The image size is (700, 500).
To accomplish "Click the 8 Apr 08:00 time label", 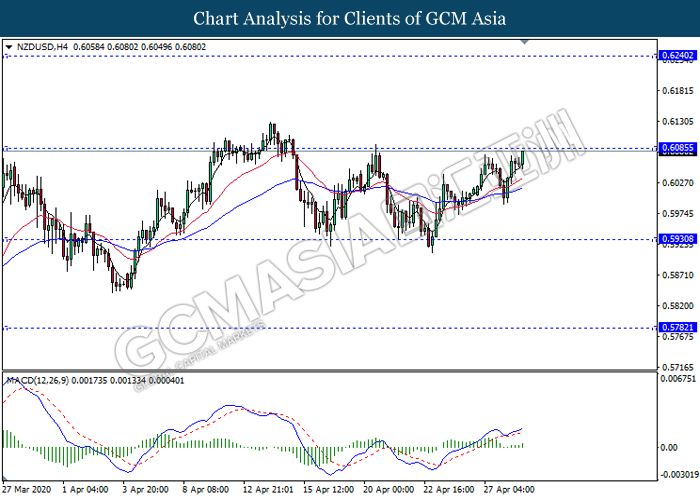I will click(206, 490).
